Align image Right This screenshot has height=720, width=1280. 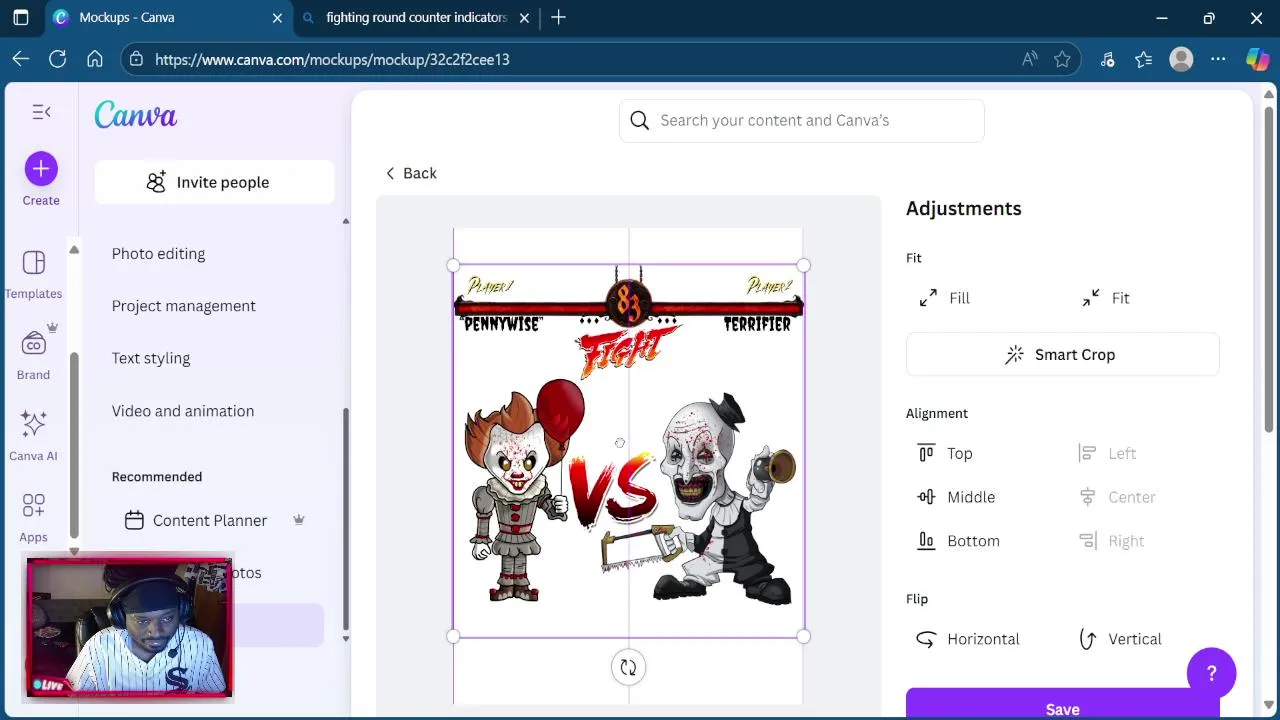(x=1112, y=541)
